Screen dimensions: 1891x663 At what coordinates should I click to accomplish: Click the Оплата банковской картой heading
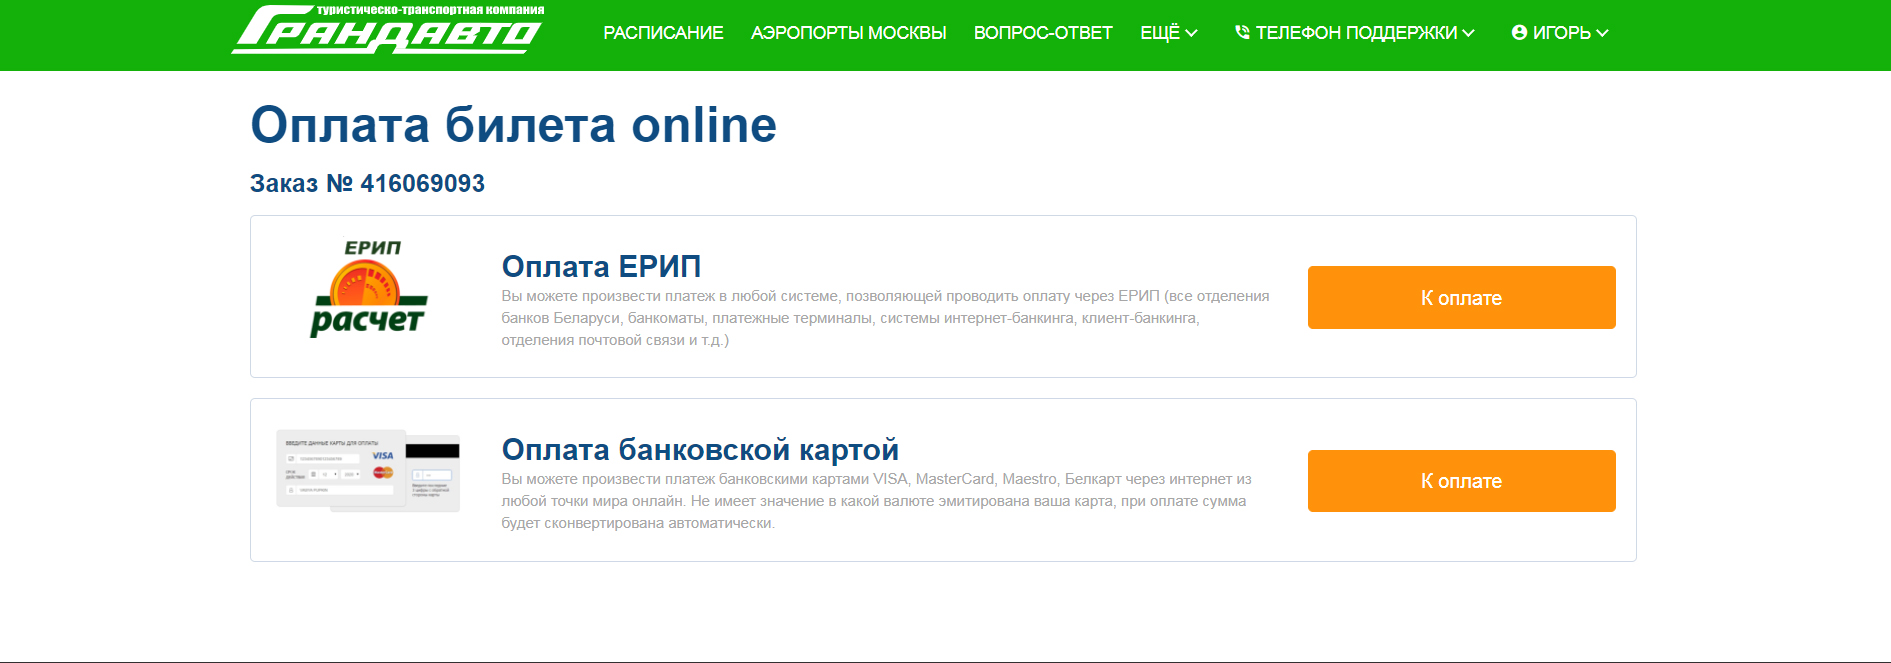click(700, 449)
